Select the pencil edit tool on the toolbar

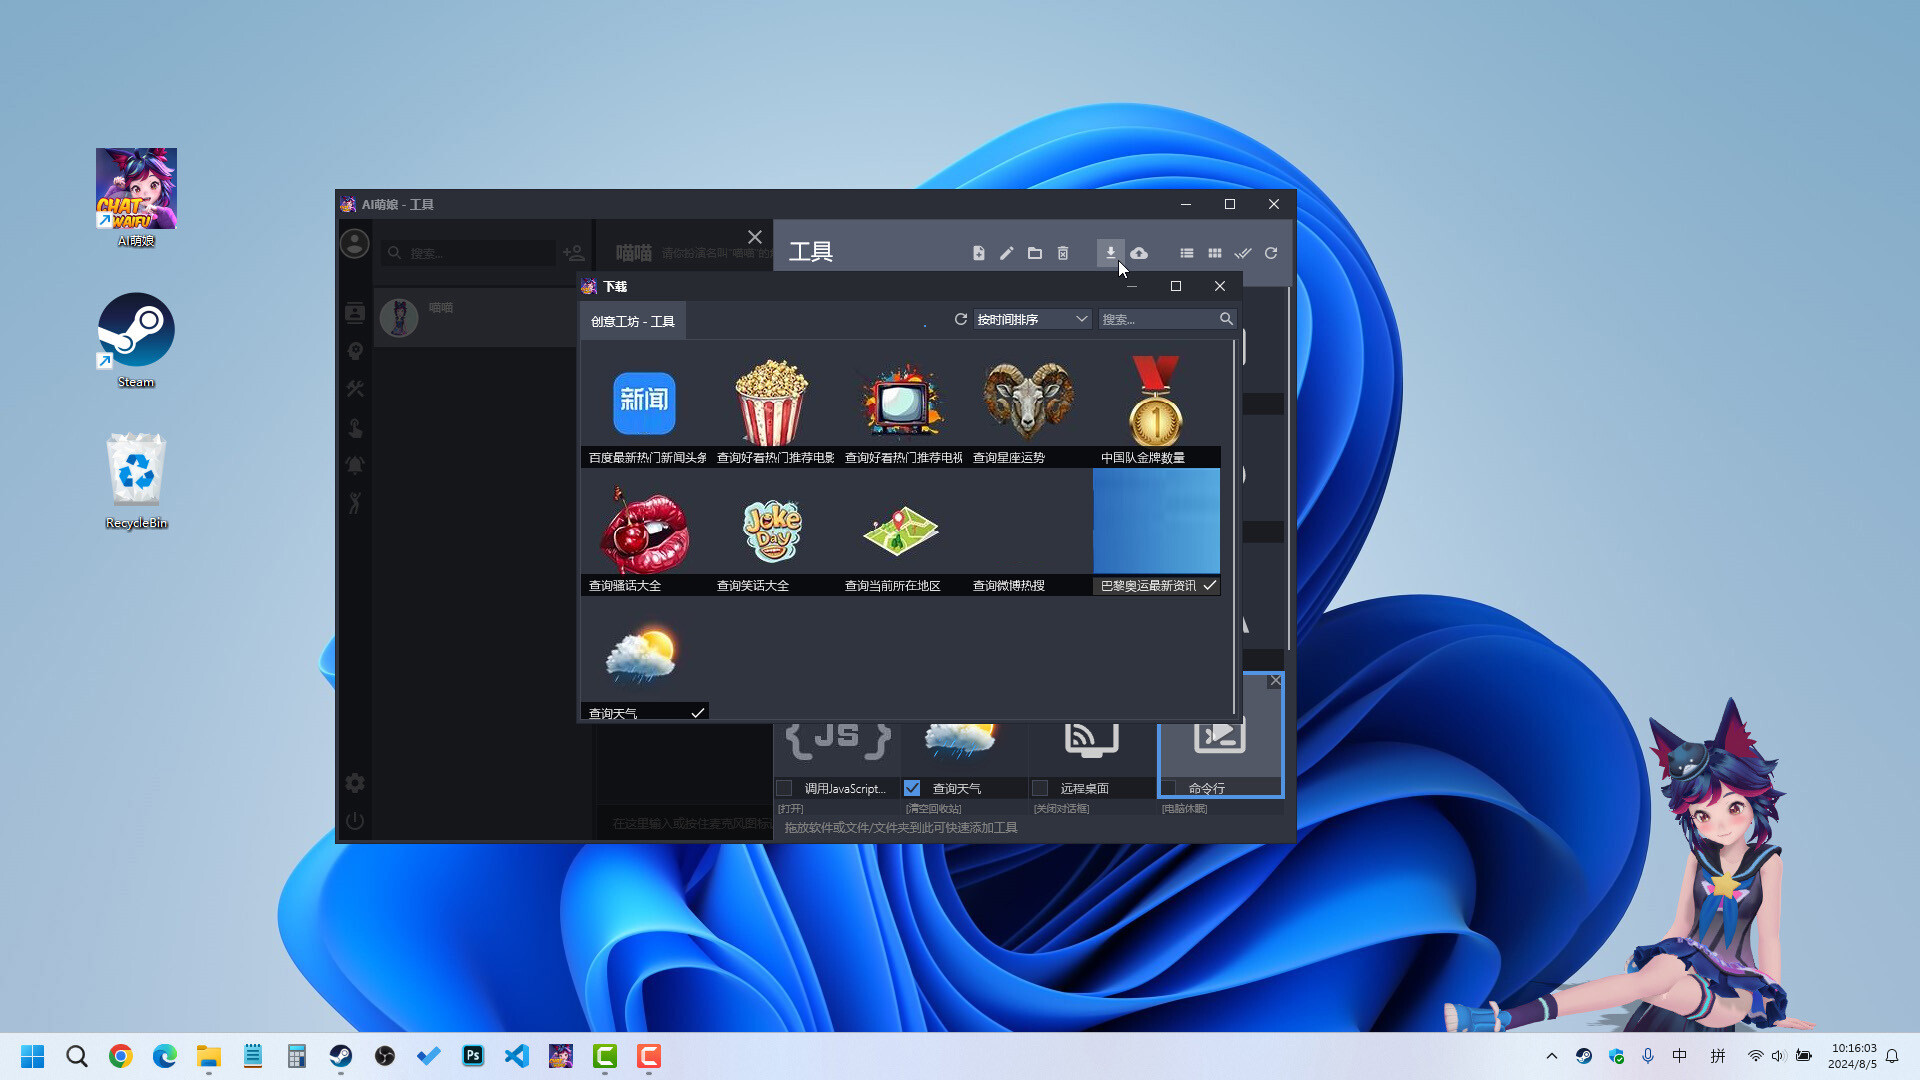pos(1006,253)
